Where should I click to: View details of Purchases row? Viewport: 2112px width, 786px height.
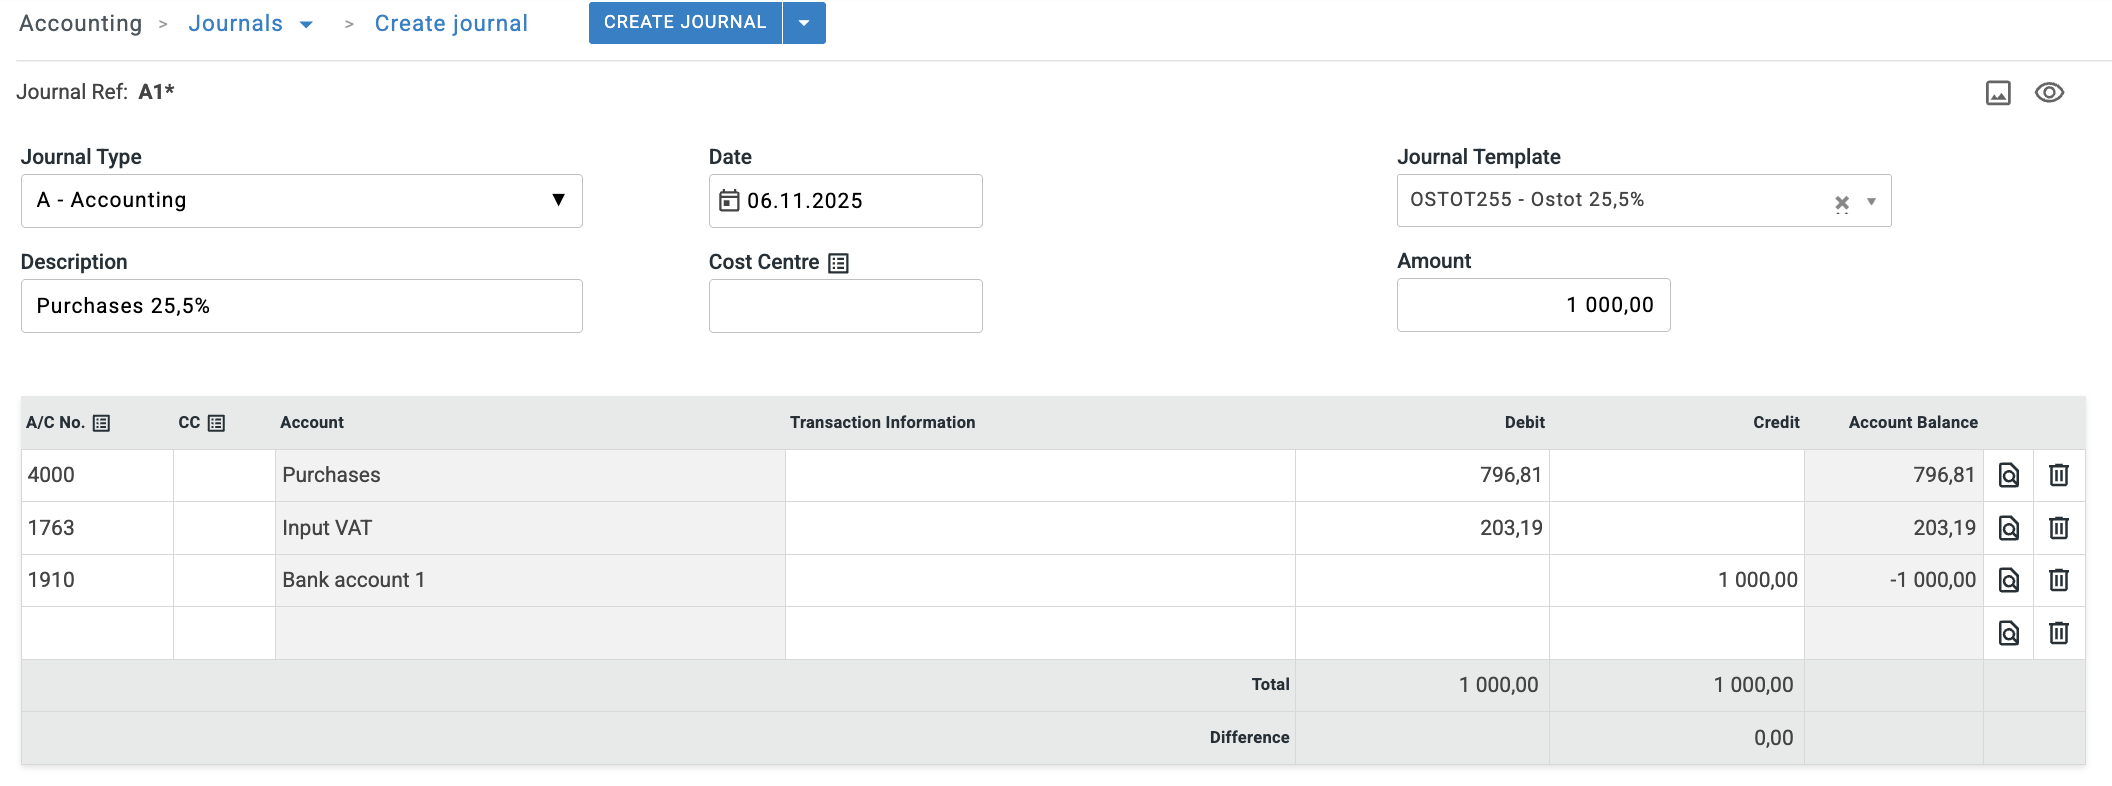[2008, 475]
